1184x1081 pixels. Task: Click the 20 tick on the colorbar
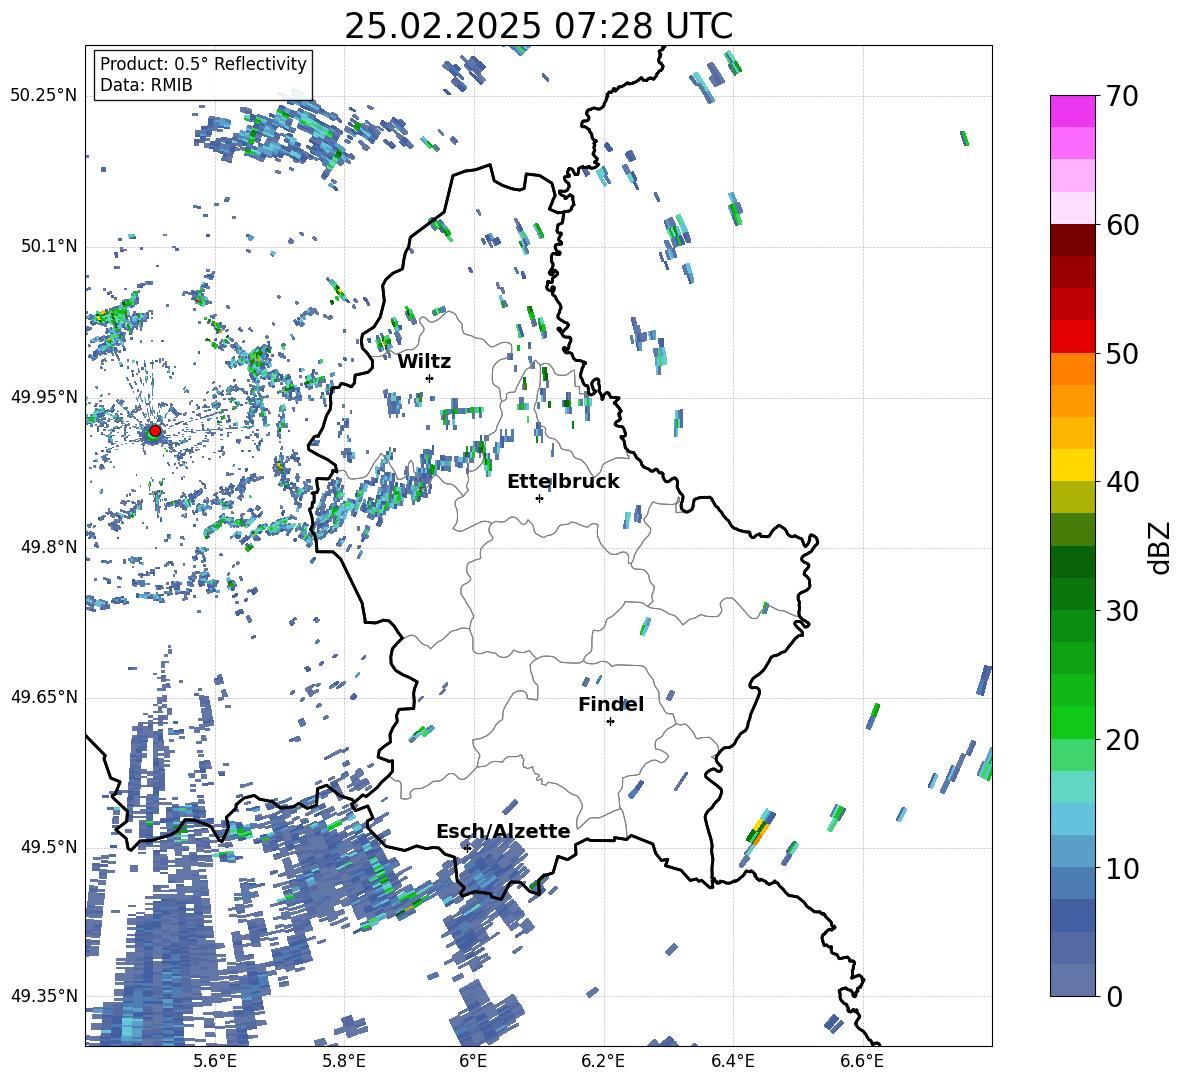pyautogui.click(x=1122, y=740)
